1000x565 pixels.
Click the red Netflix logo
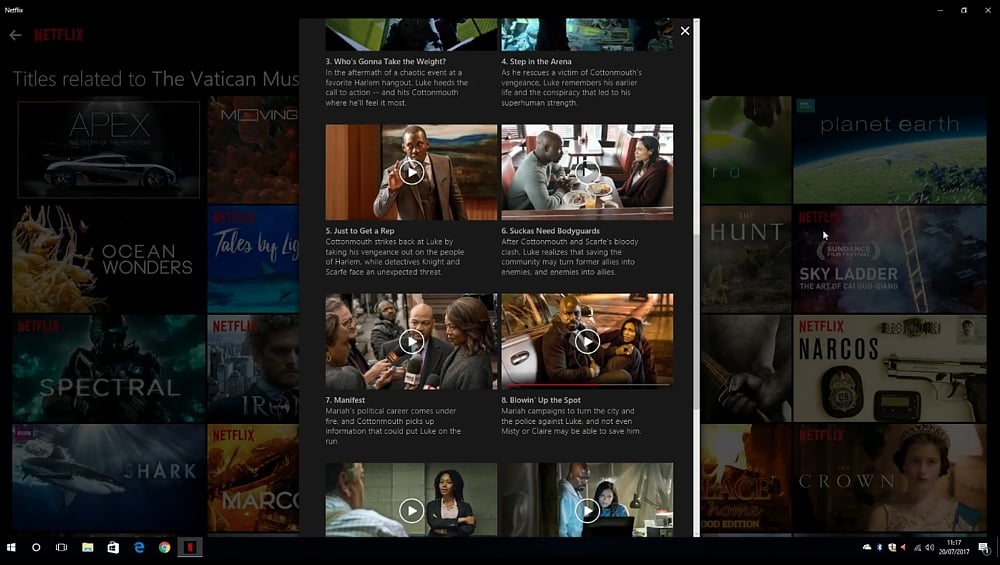point(59,35)
